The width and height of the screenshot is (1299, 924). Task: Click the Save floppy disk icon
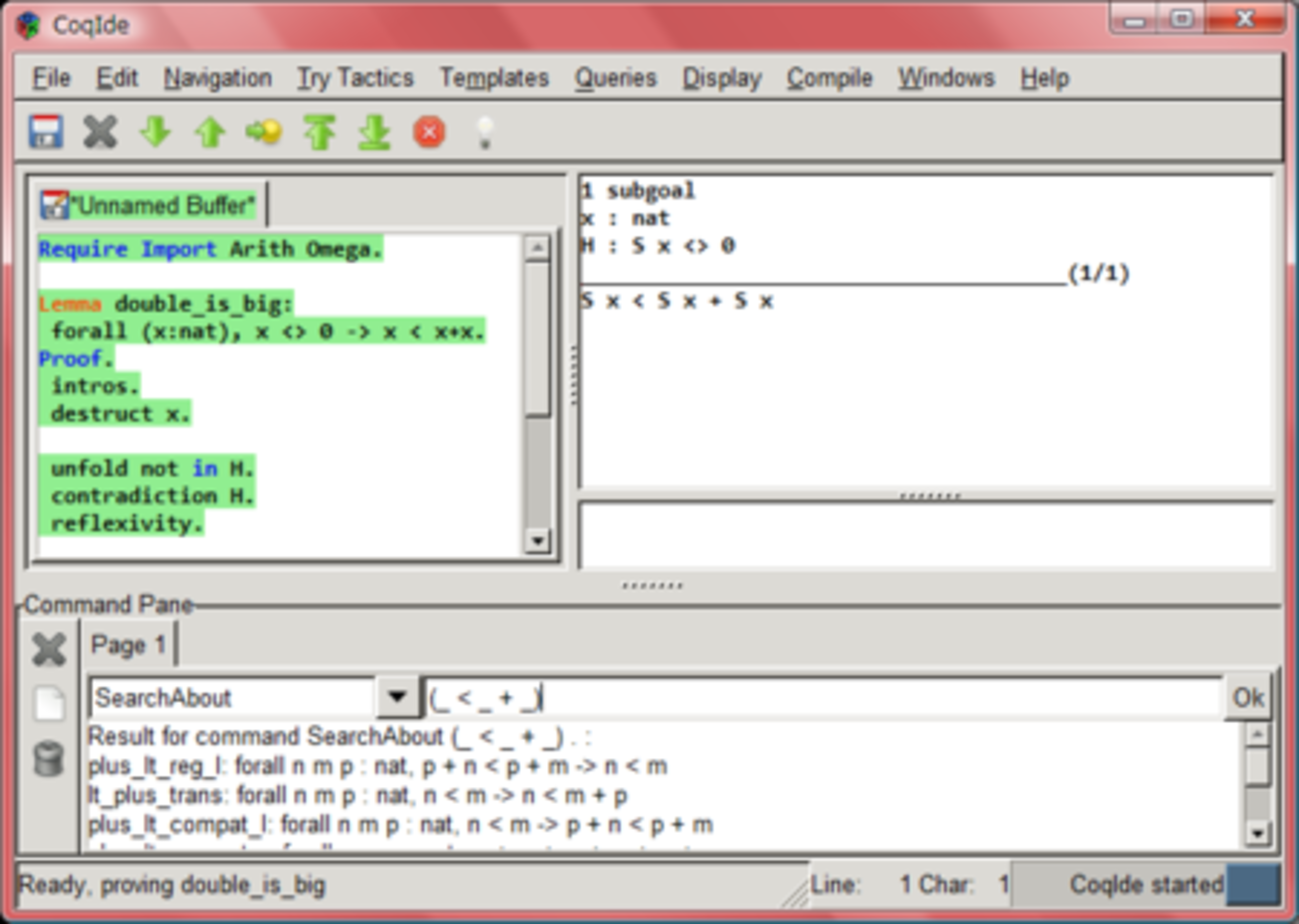pos(46,132)
